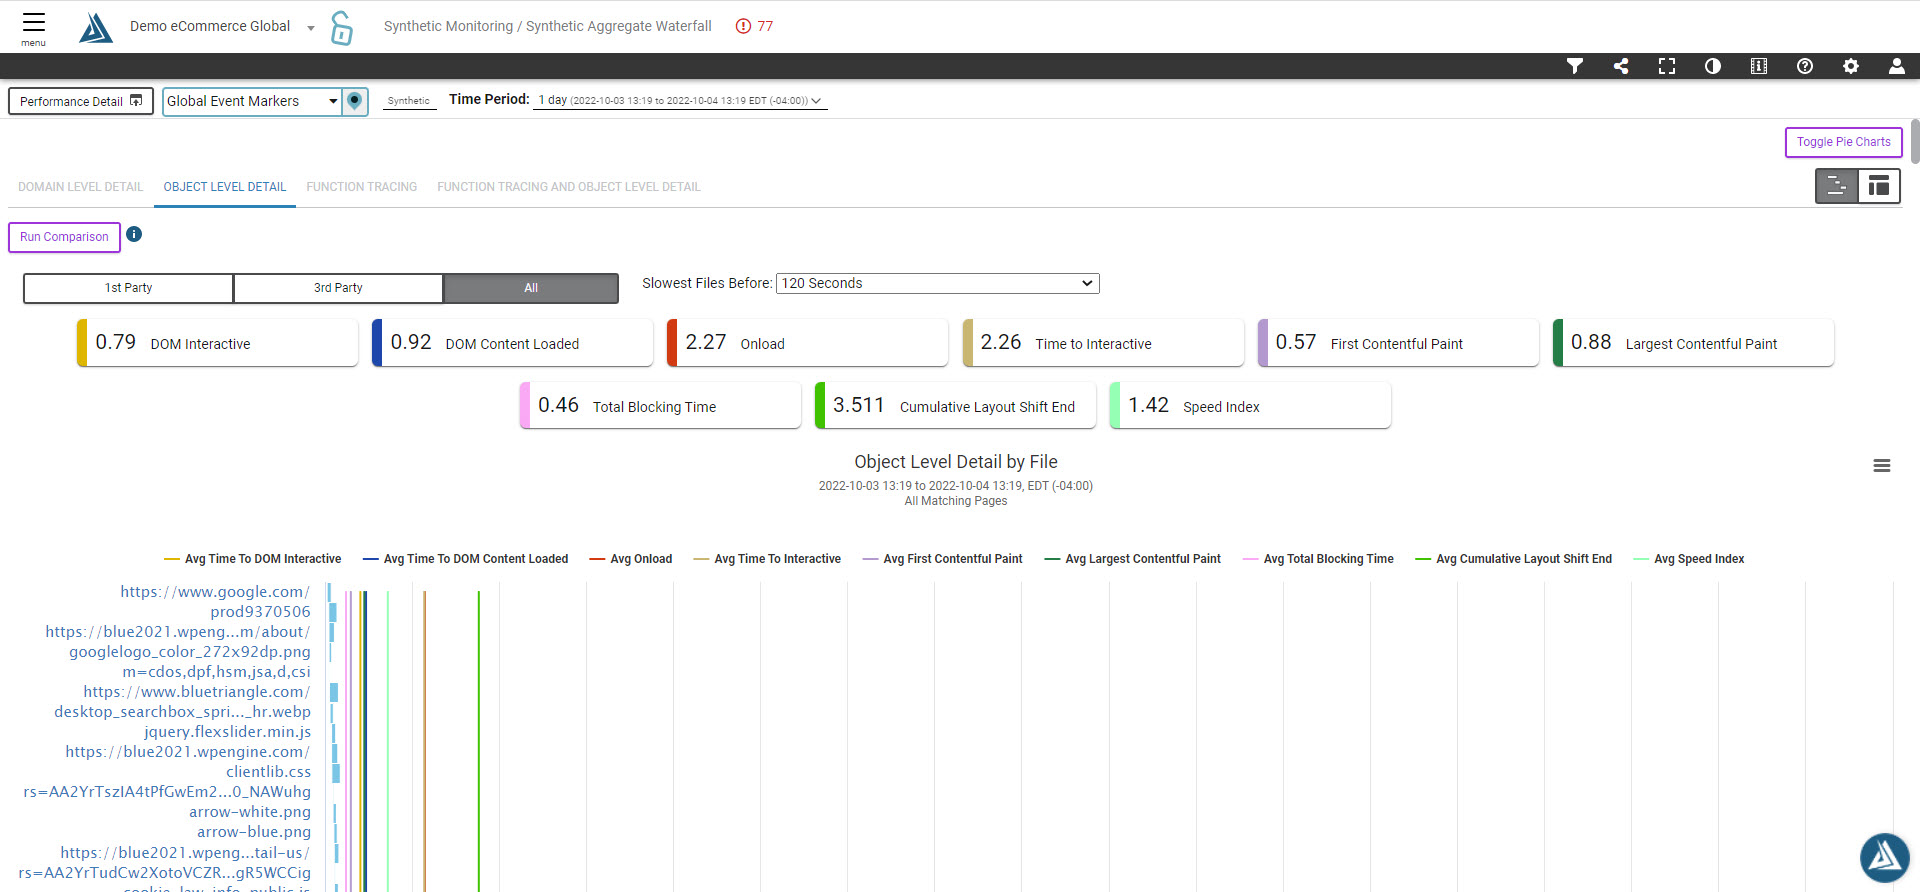Click Toggle Pie Charts button
Screen dimensions: 1920x892
(x=1843, y=142)
